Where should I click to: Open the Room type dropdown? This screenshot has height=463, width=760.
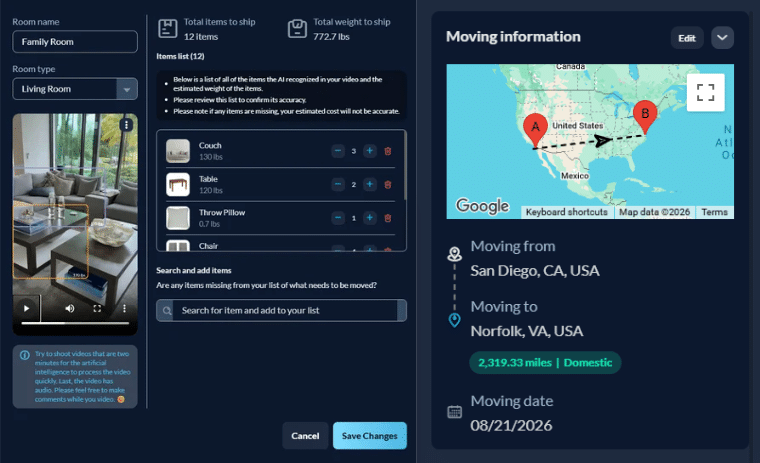click(x=75, y=89)
